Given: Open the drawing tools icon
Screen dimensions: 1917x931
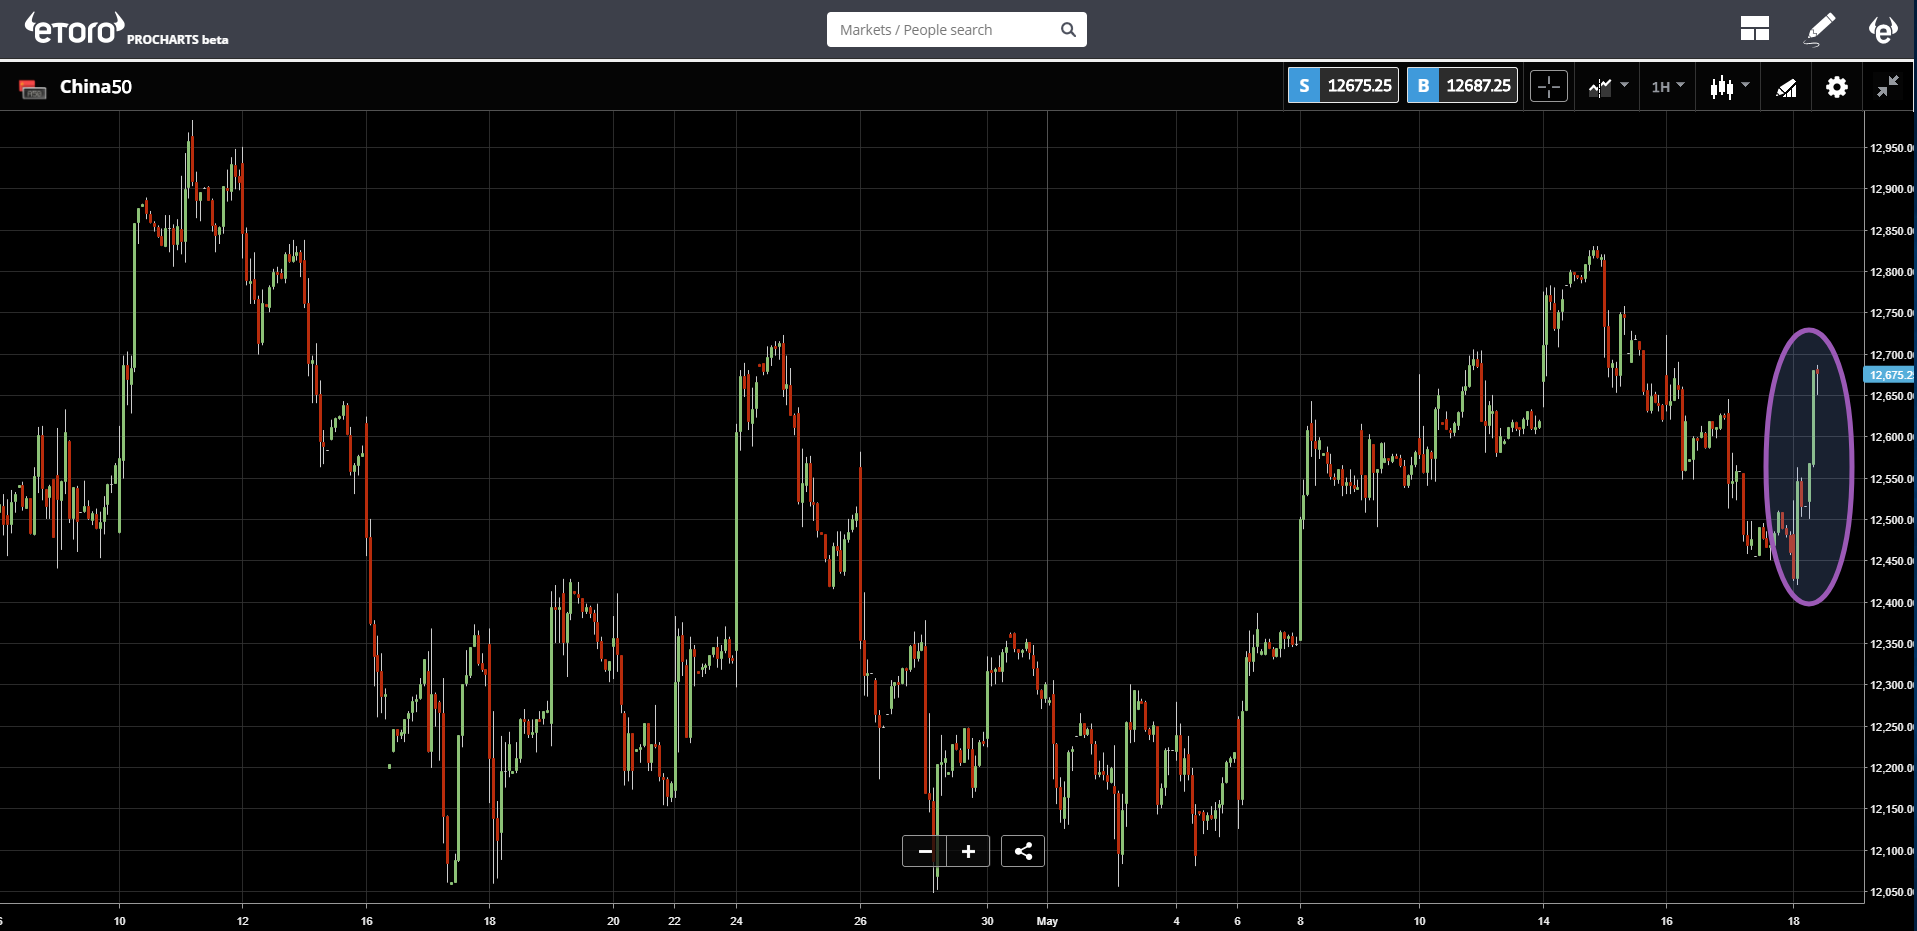Looking at the screenshot, I should tap(1787, 88).
